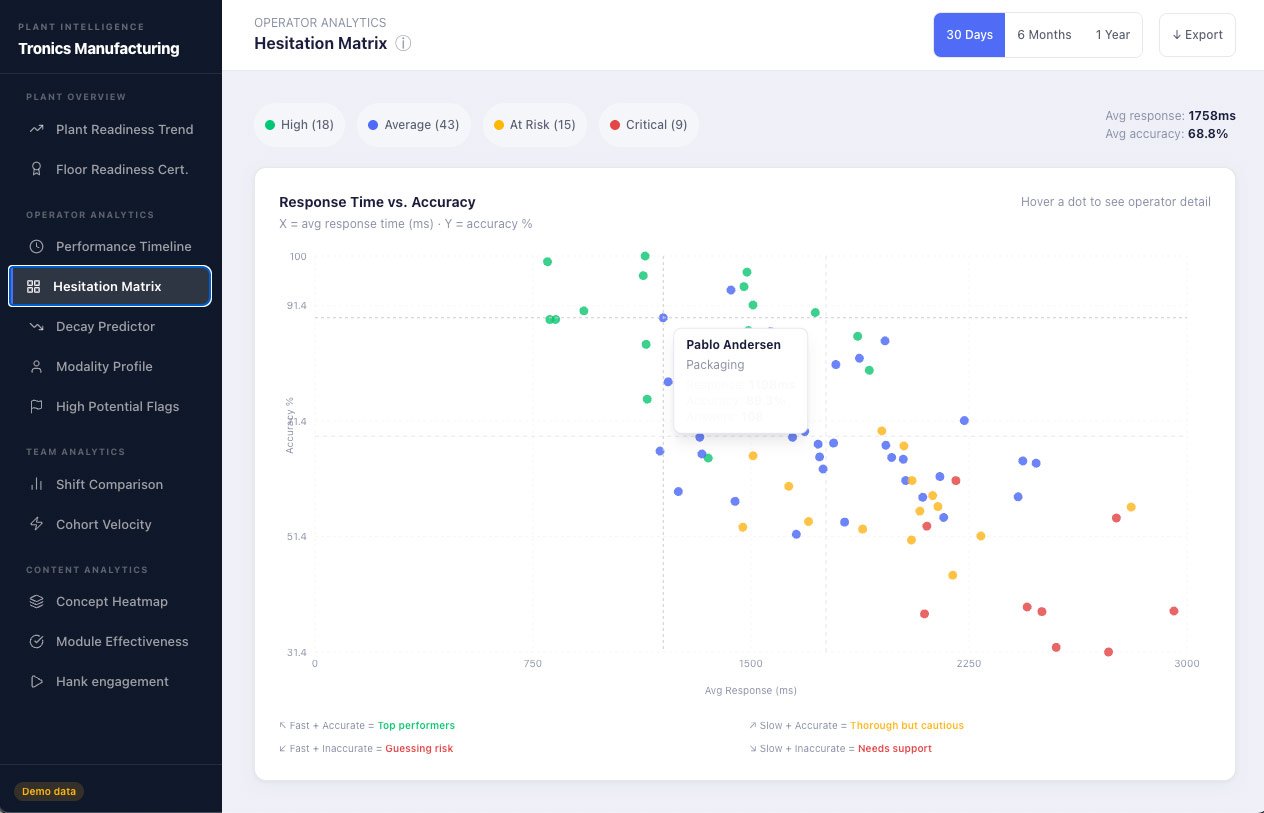
Task: Toggle the At Risk (15) legend filter
Action: pos(535,125)
